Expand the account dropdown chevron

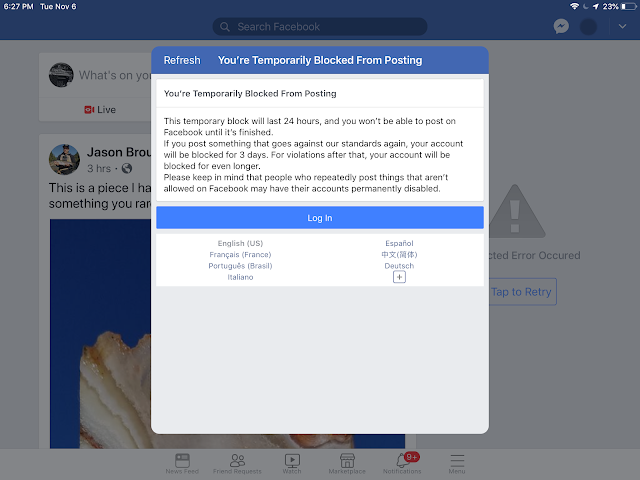[622, 27]
